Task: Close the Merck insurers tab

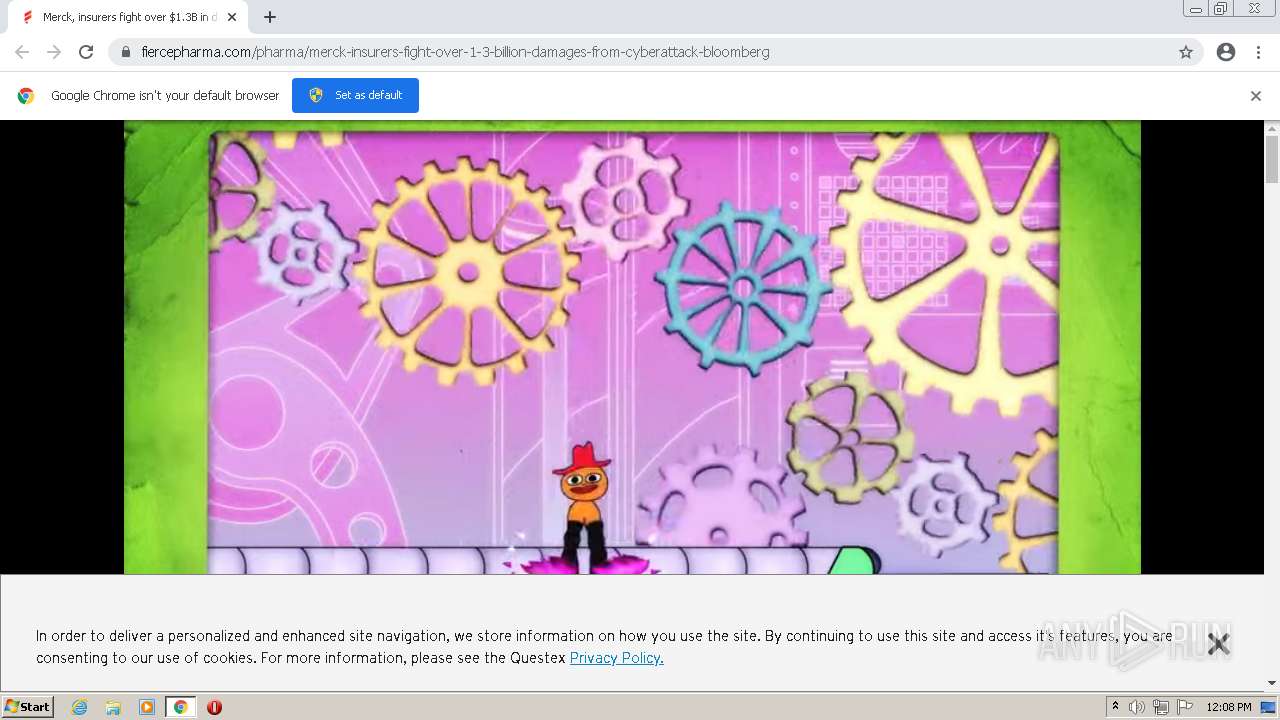Action: [232, 17]
